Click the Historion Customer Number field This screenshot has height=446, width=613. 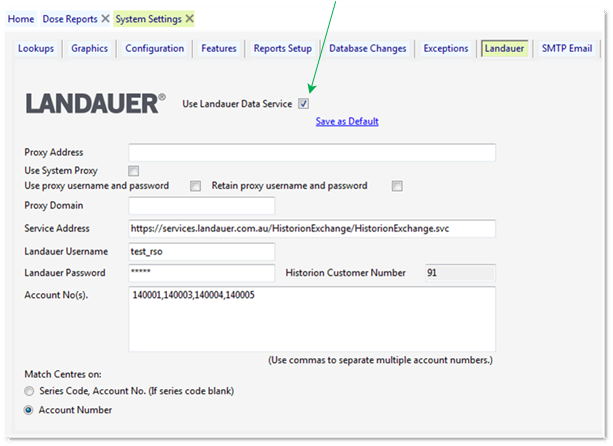pos(460,273)
